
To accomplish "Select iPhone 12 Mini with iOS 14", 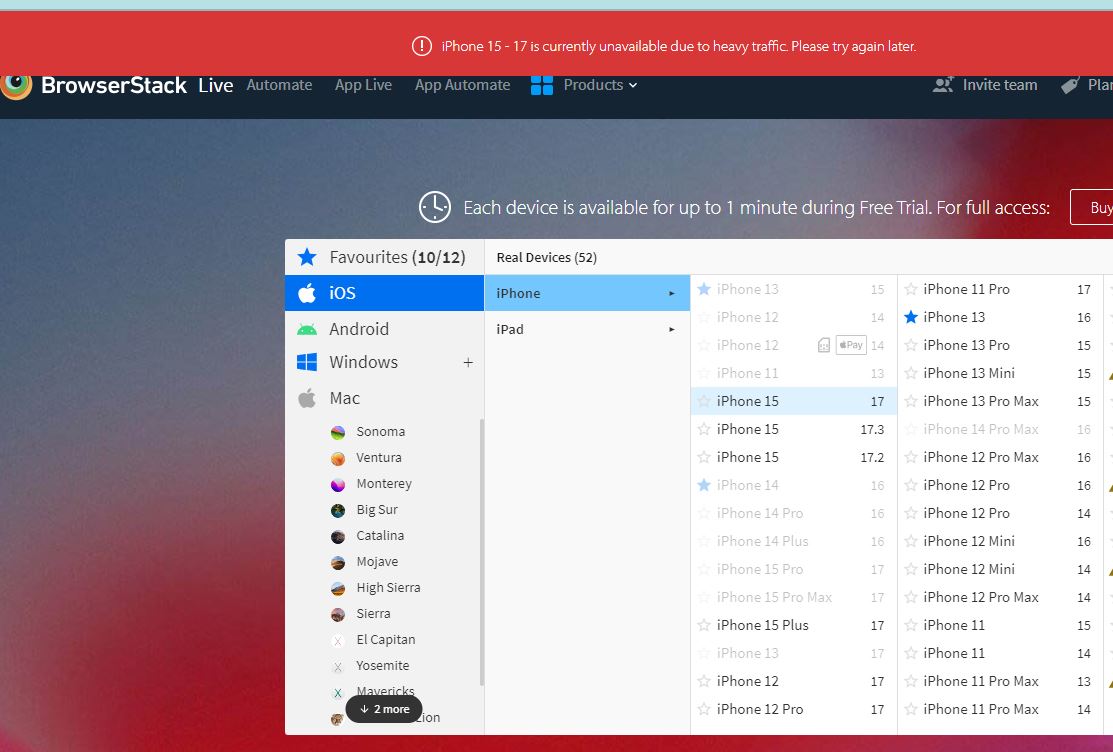I will (x=1001, y=569).
